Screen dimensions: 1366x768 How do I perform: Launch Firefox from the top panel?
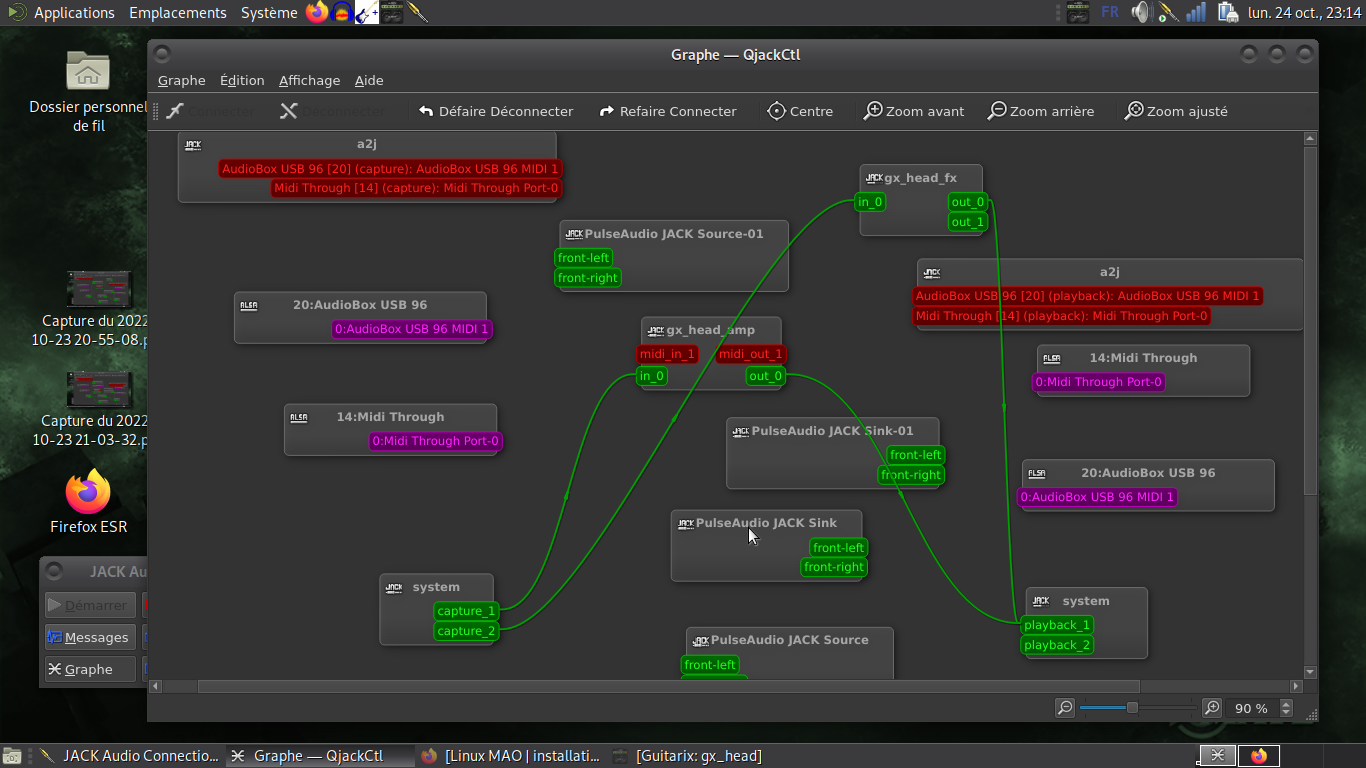pyautogui.click(x=317, y=13)
